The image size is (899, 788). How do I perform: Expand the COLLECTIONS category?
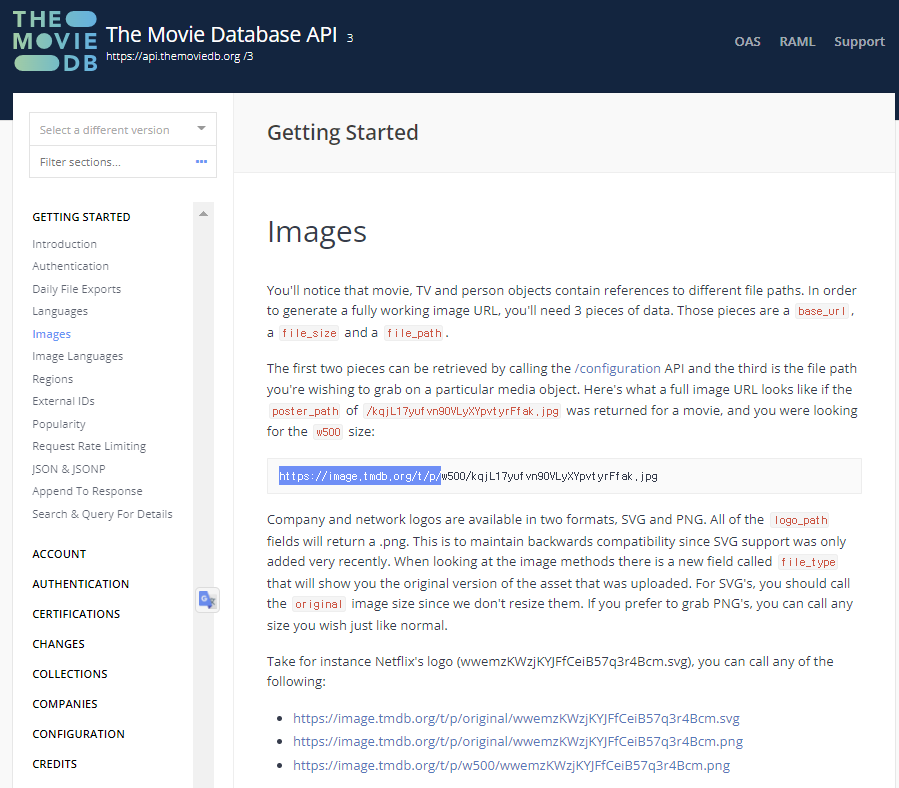tap(70, 674)
